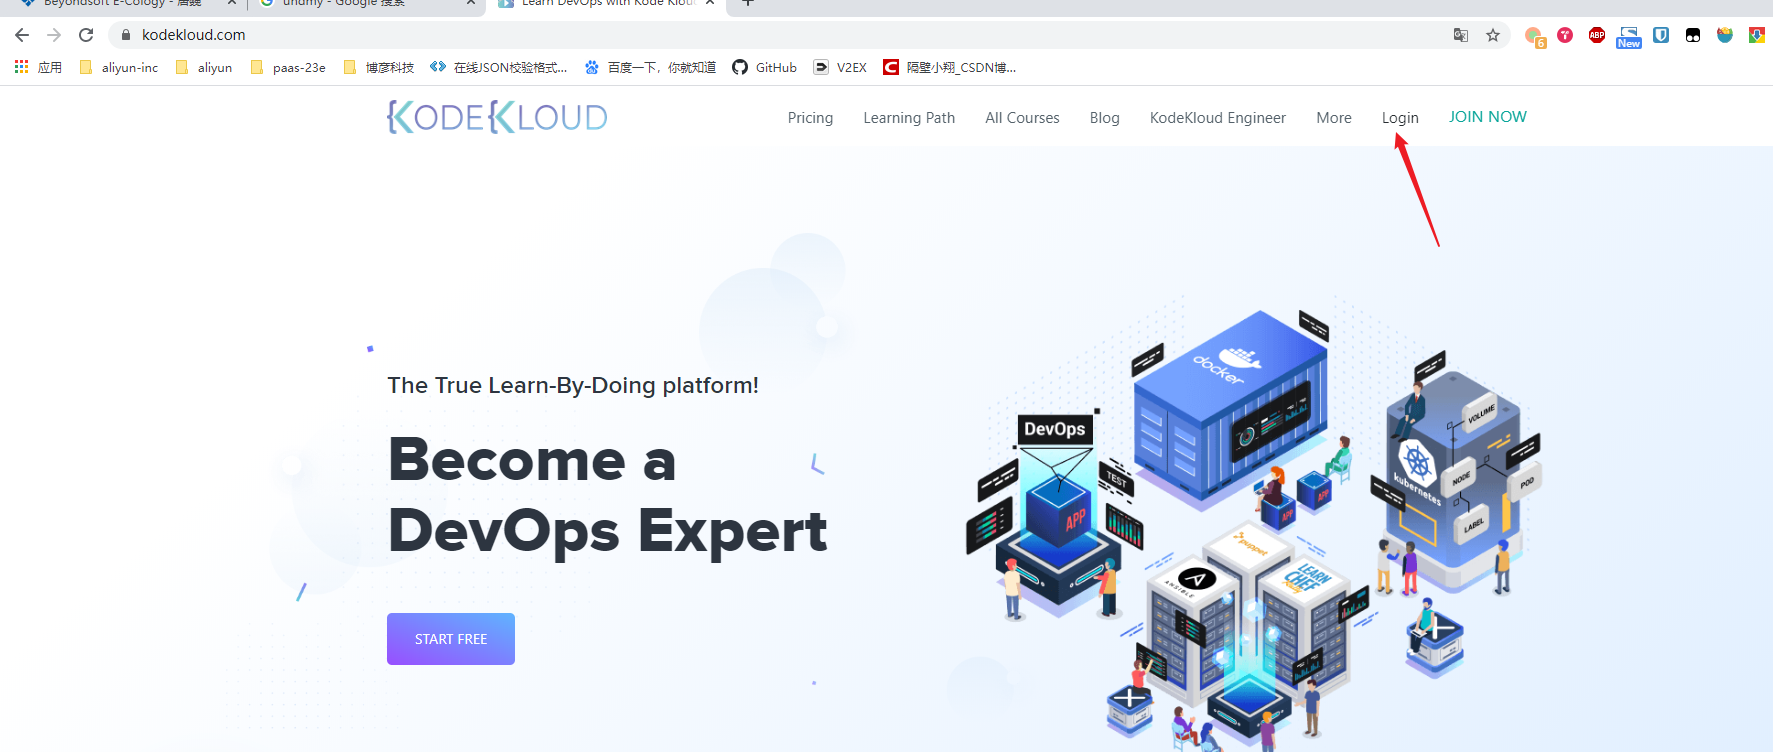Open the Adblock Plus extension
This screenshot has width=1773, height=752.
click(1597, 35)
